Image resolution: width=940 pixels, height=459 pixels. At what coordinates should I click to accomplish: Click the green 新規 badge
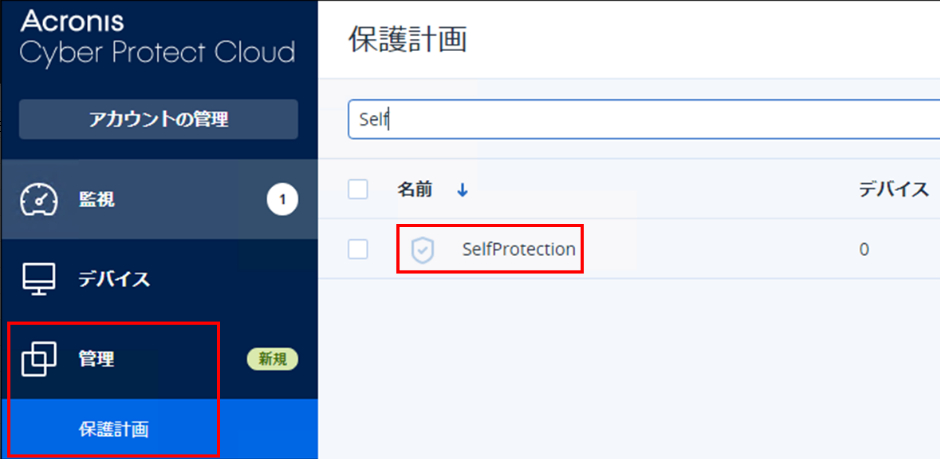tap(272, 359)
